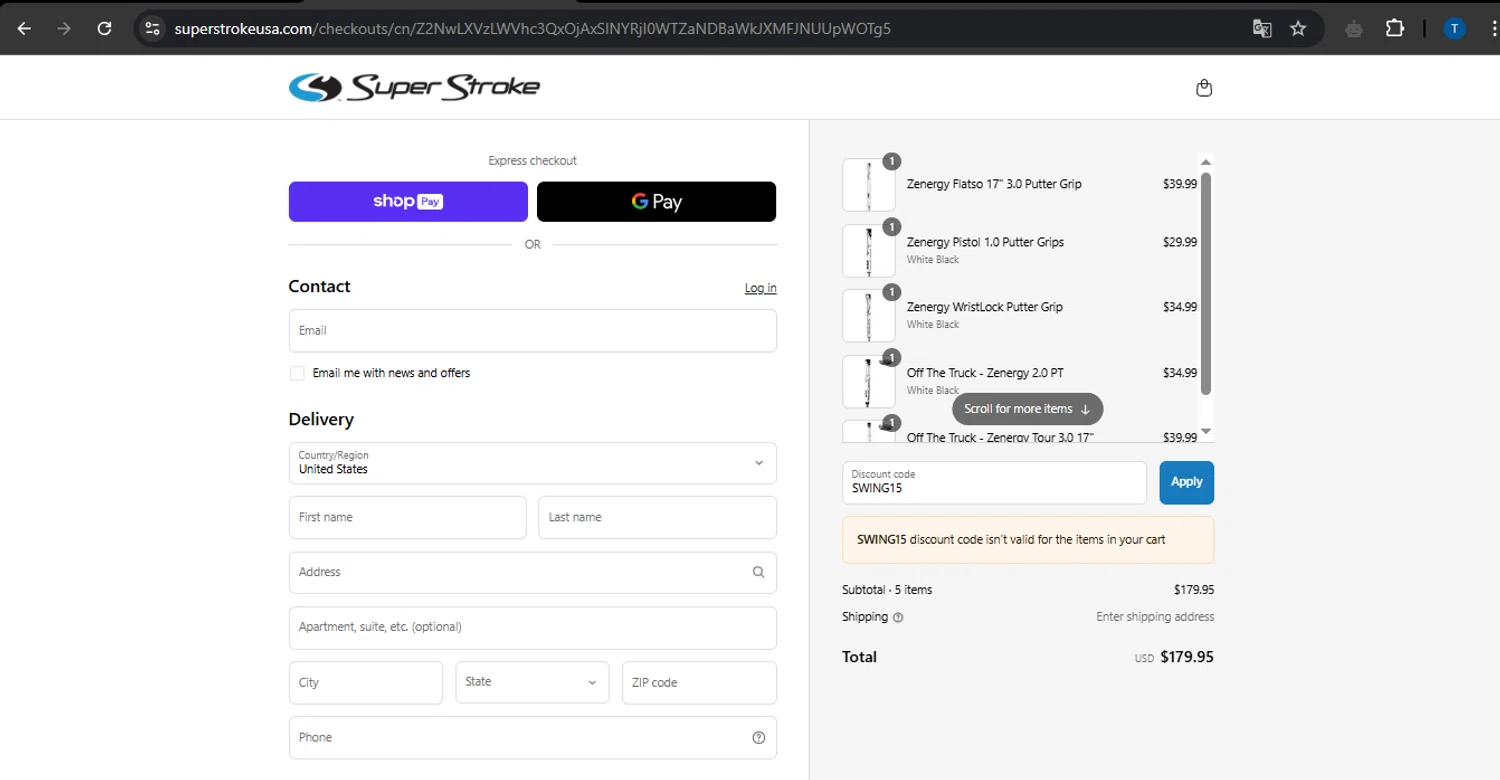Click the ZIP code field
The image size is (1500, 780).
(699, 682)
